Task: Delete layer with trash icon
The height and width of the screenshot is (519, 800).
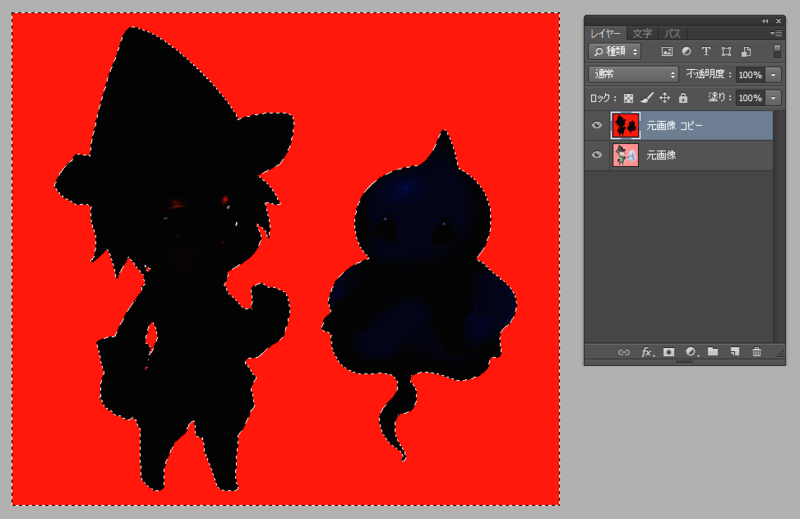Action: [x=757, y=352]
